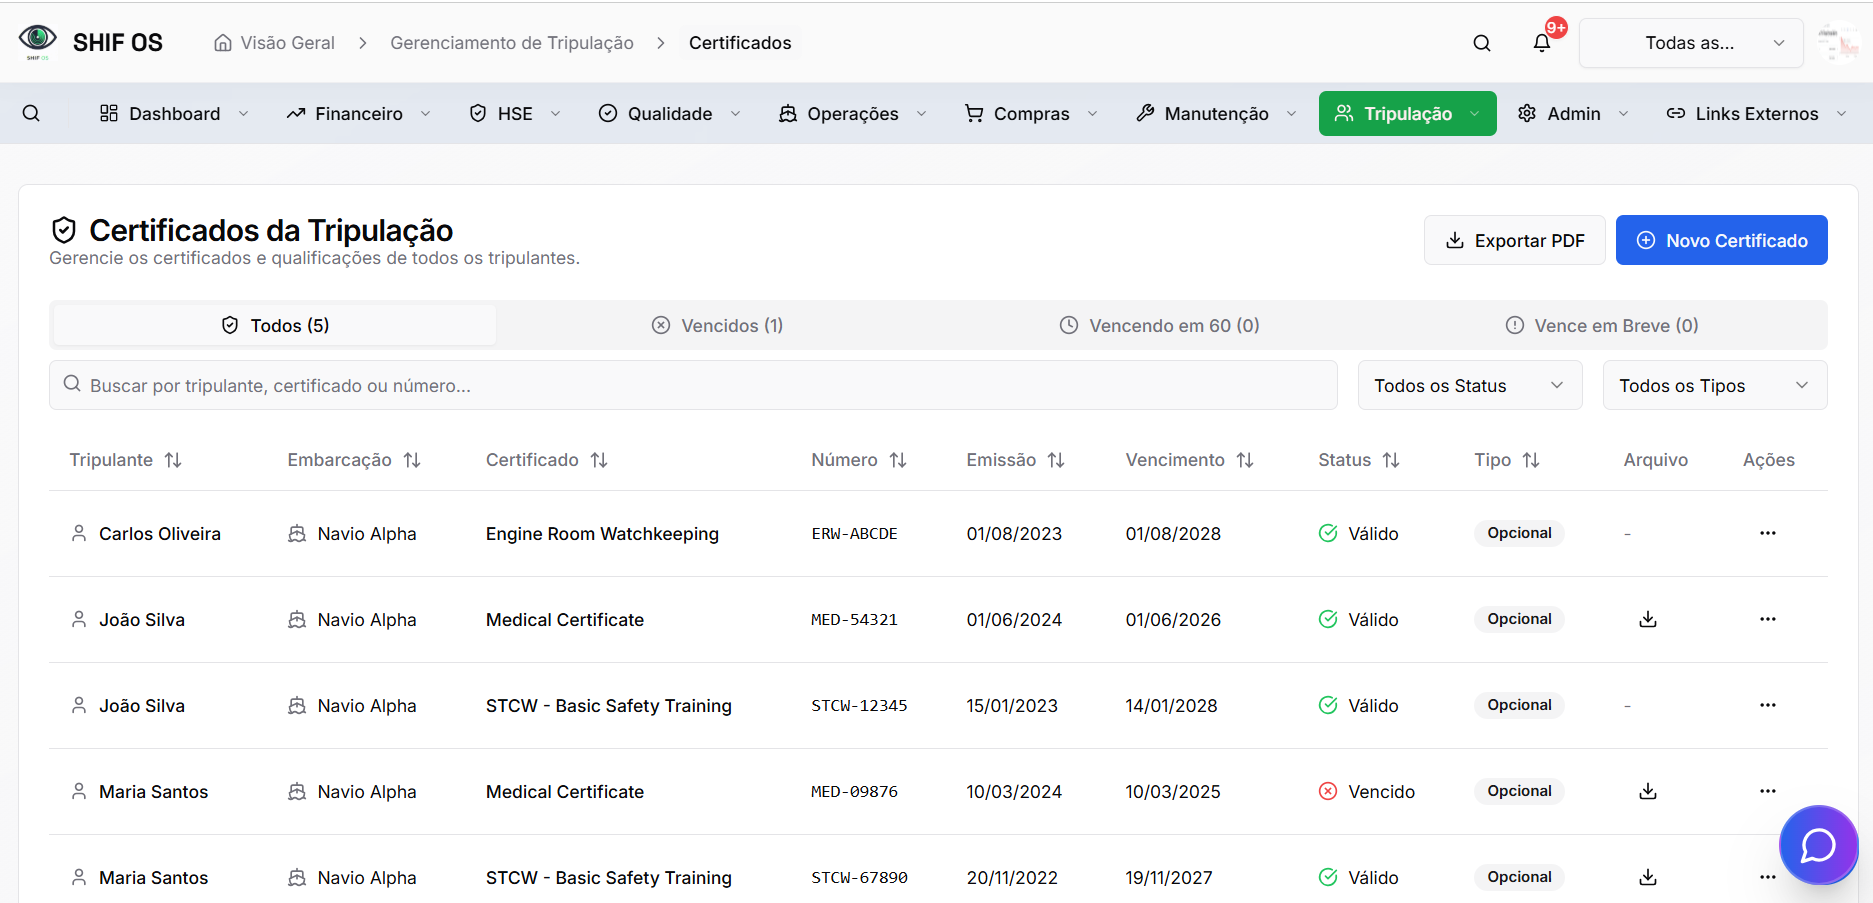Open the notifications bell
The width and height of the screenshot is (1873, 903).
pos(1542,43)
